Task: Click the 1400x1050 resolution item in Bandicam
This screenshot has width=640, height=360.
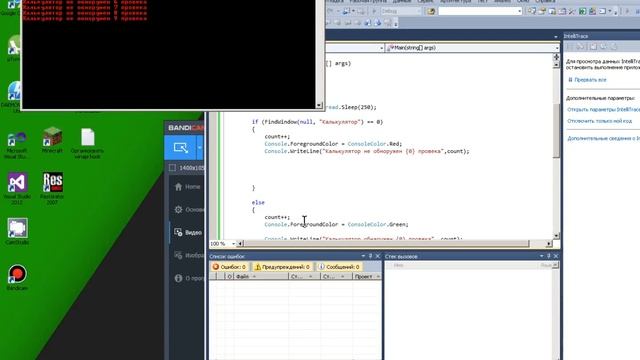Action: point(187,168)
